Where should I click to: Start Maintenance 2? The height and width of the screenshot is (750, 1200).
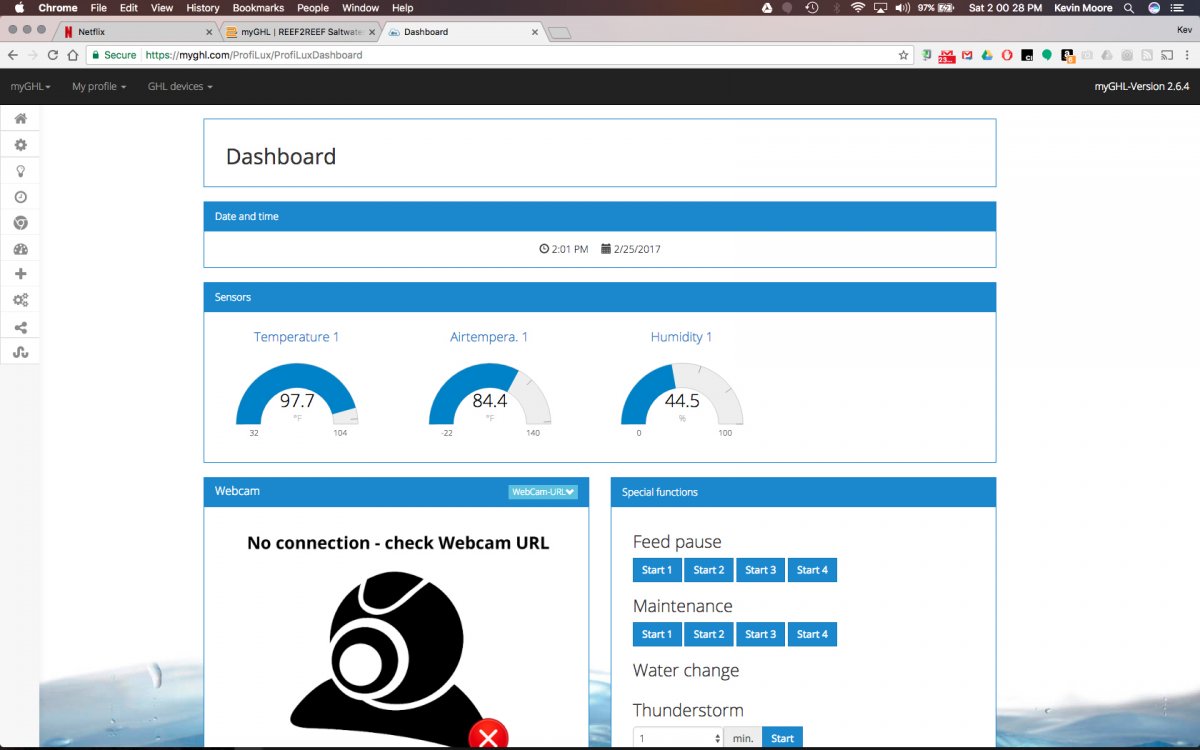coord(709,634)
